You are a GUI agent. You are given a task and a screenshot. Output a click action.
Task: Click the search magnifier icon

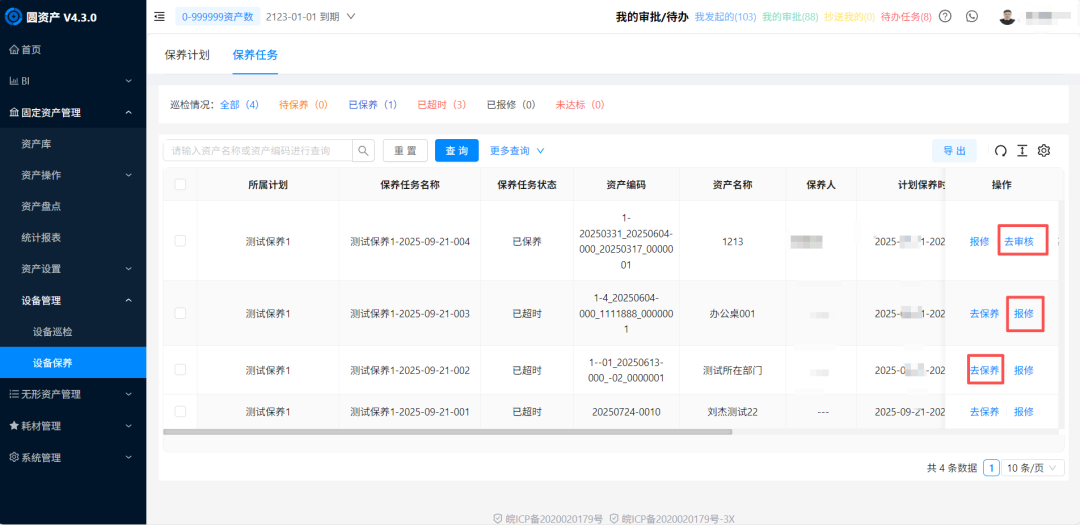coord(364,150)
